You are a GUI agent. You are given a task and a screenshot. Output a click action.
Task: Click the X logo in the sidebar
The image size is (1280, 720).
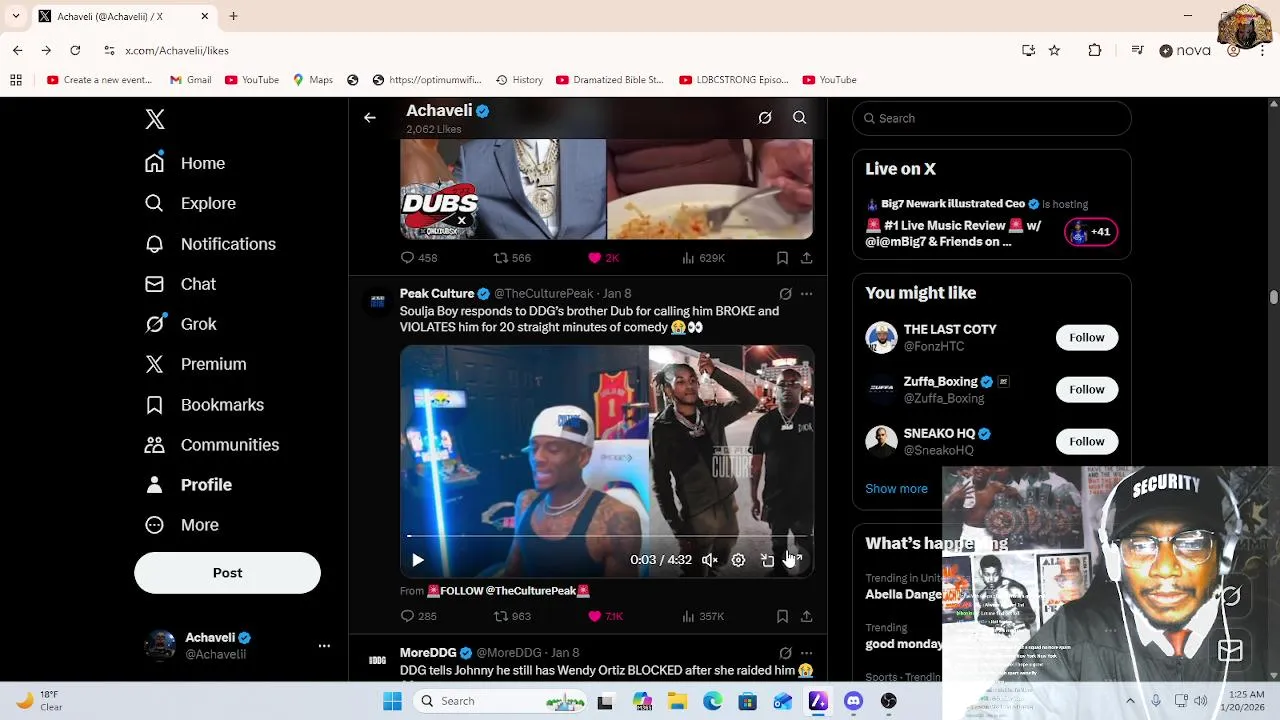pyautogui.click(x=155, y=119)
